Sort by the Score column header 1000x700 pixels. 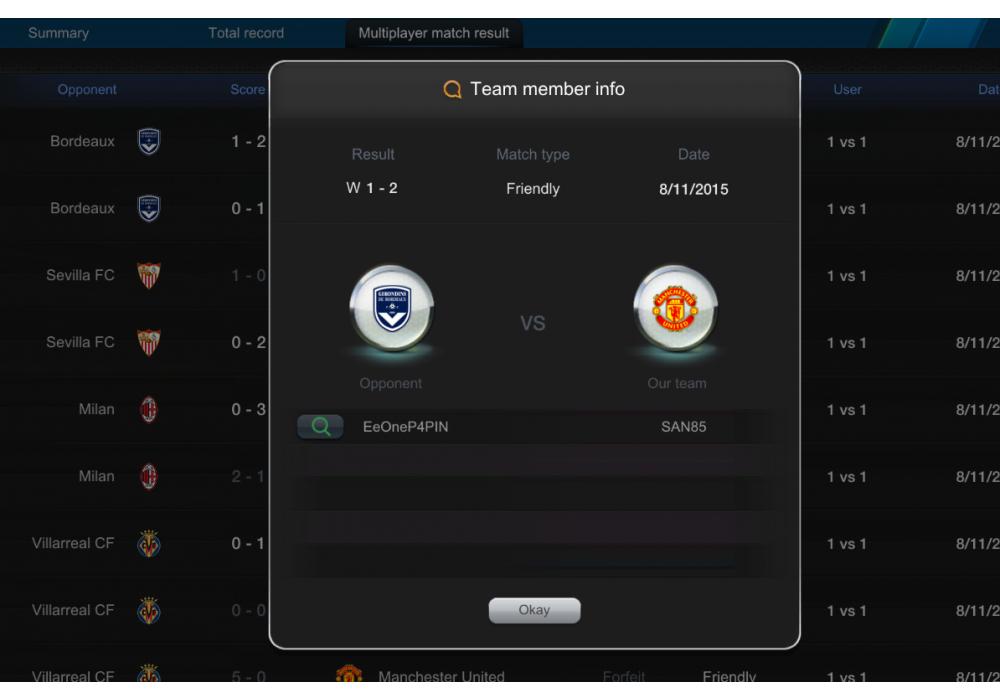(x=247, y=89)
